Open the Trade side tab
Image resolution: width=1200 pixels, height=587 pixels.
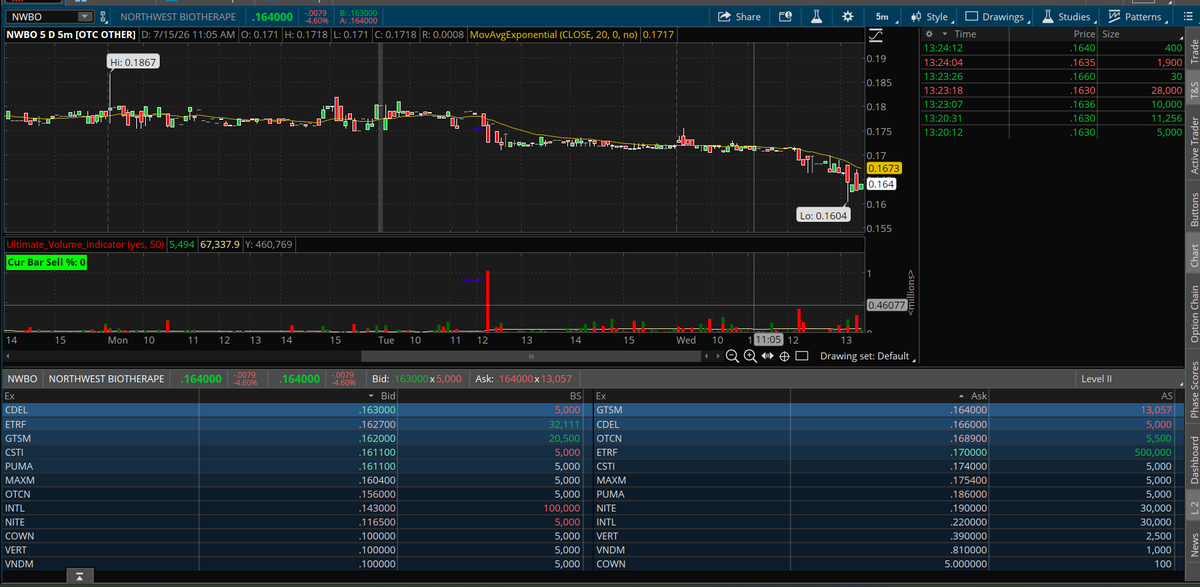click(1193, 51)
